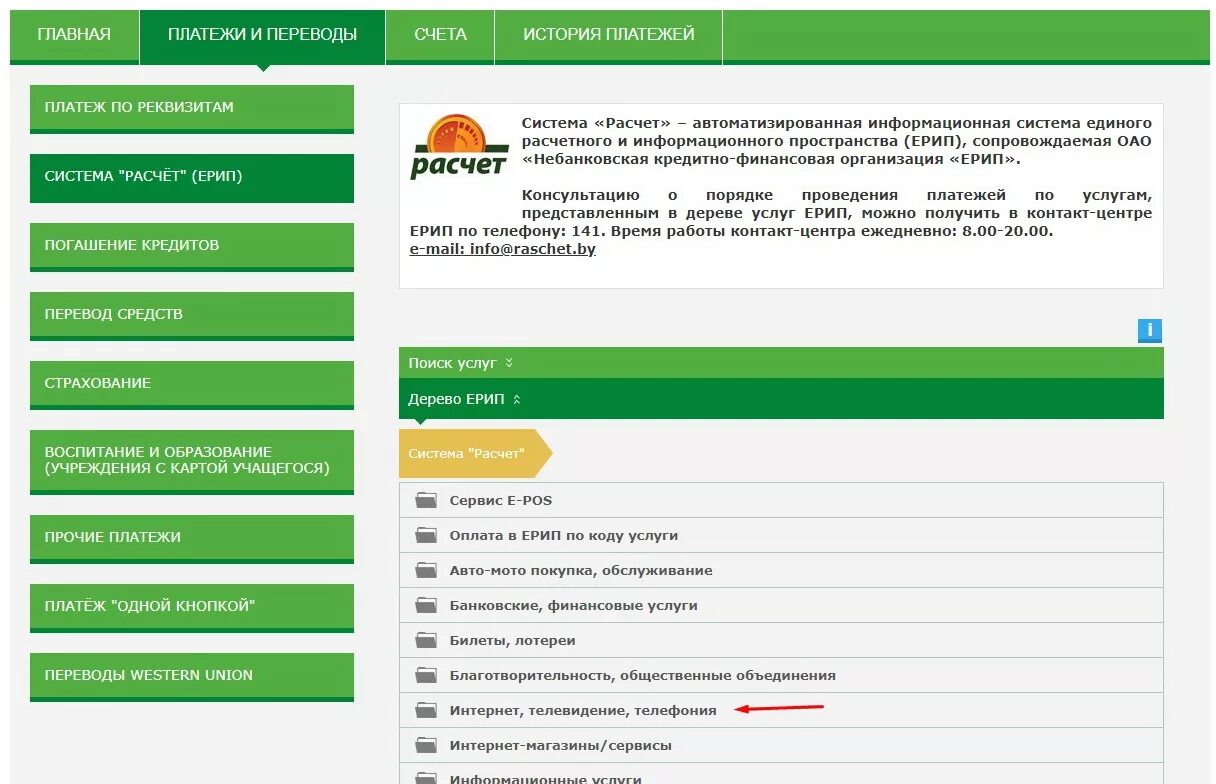Select Система "Расчёт" (ЕРИП) in the sidebar
The width and height of the screenshot is (1216, 784).
192,178
